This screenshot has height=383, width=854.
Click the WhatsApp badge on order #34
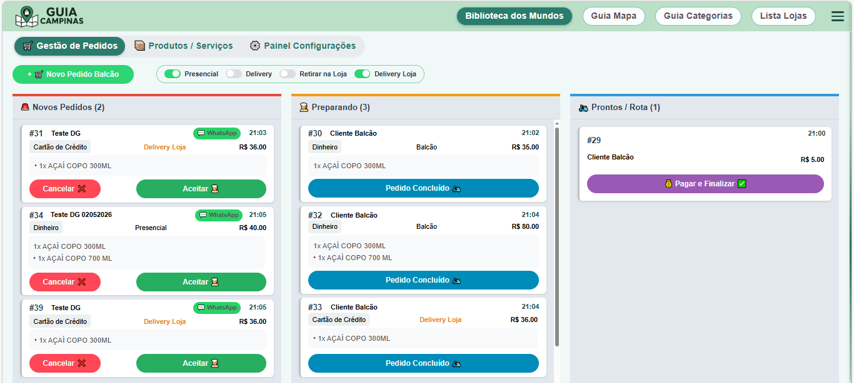point(219,215)
